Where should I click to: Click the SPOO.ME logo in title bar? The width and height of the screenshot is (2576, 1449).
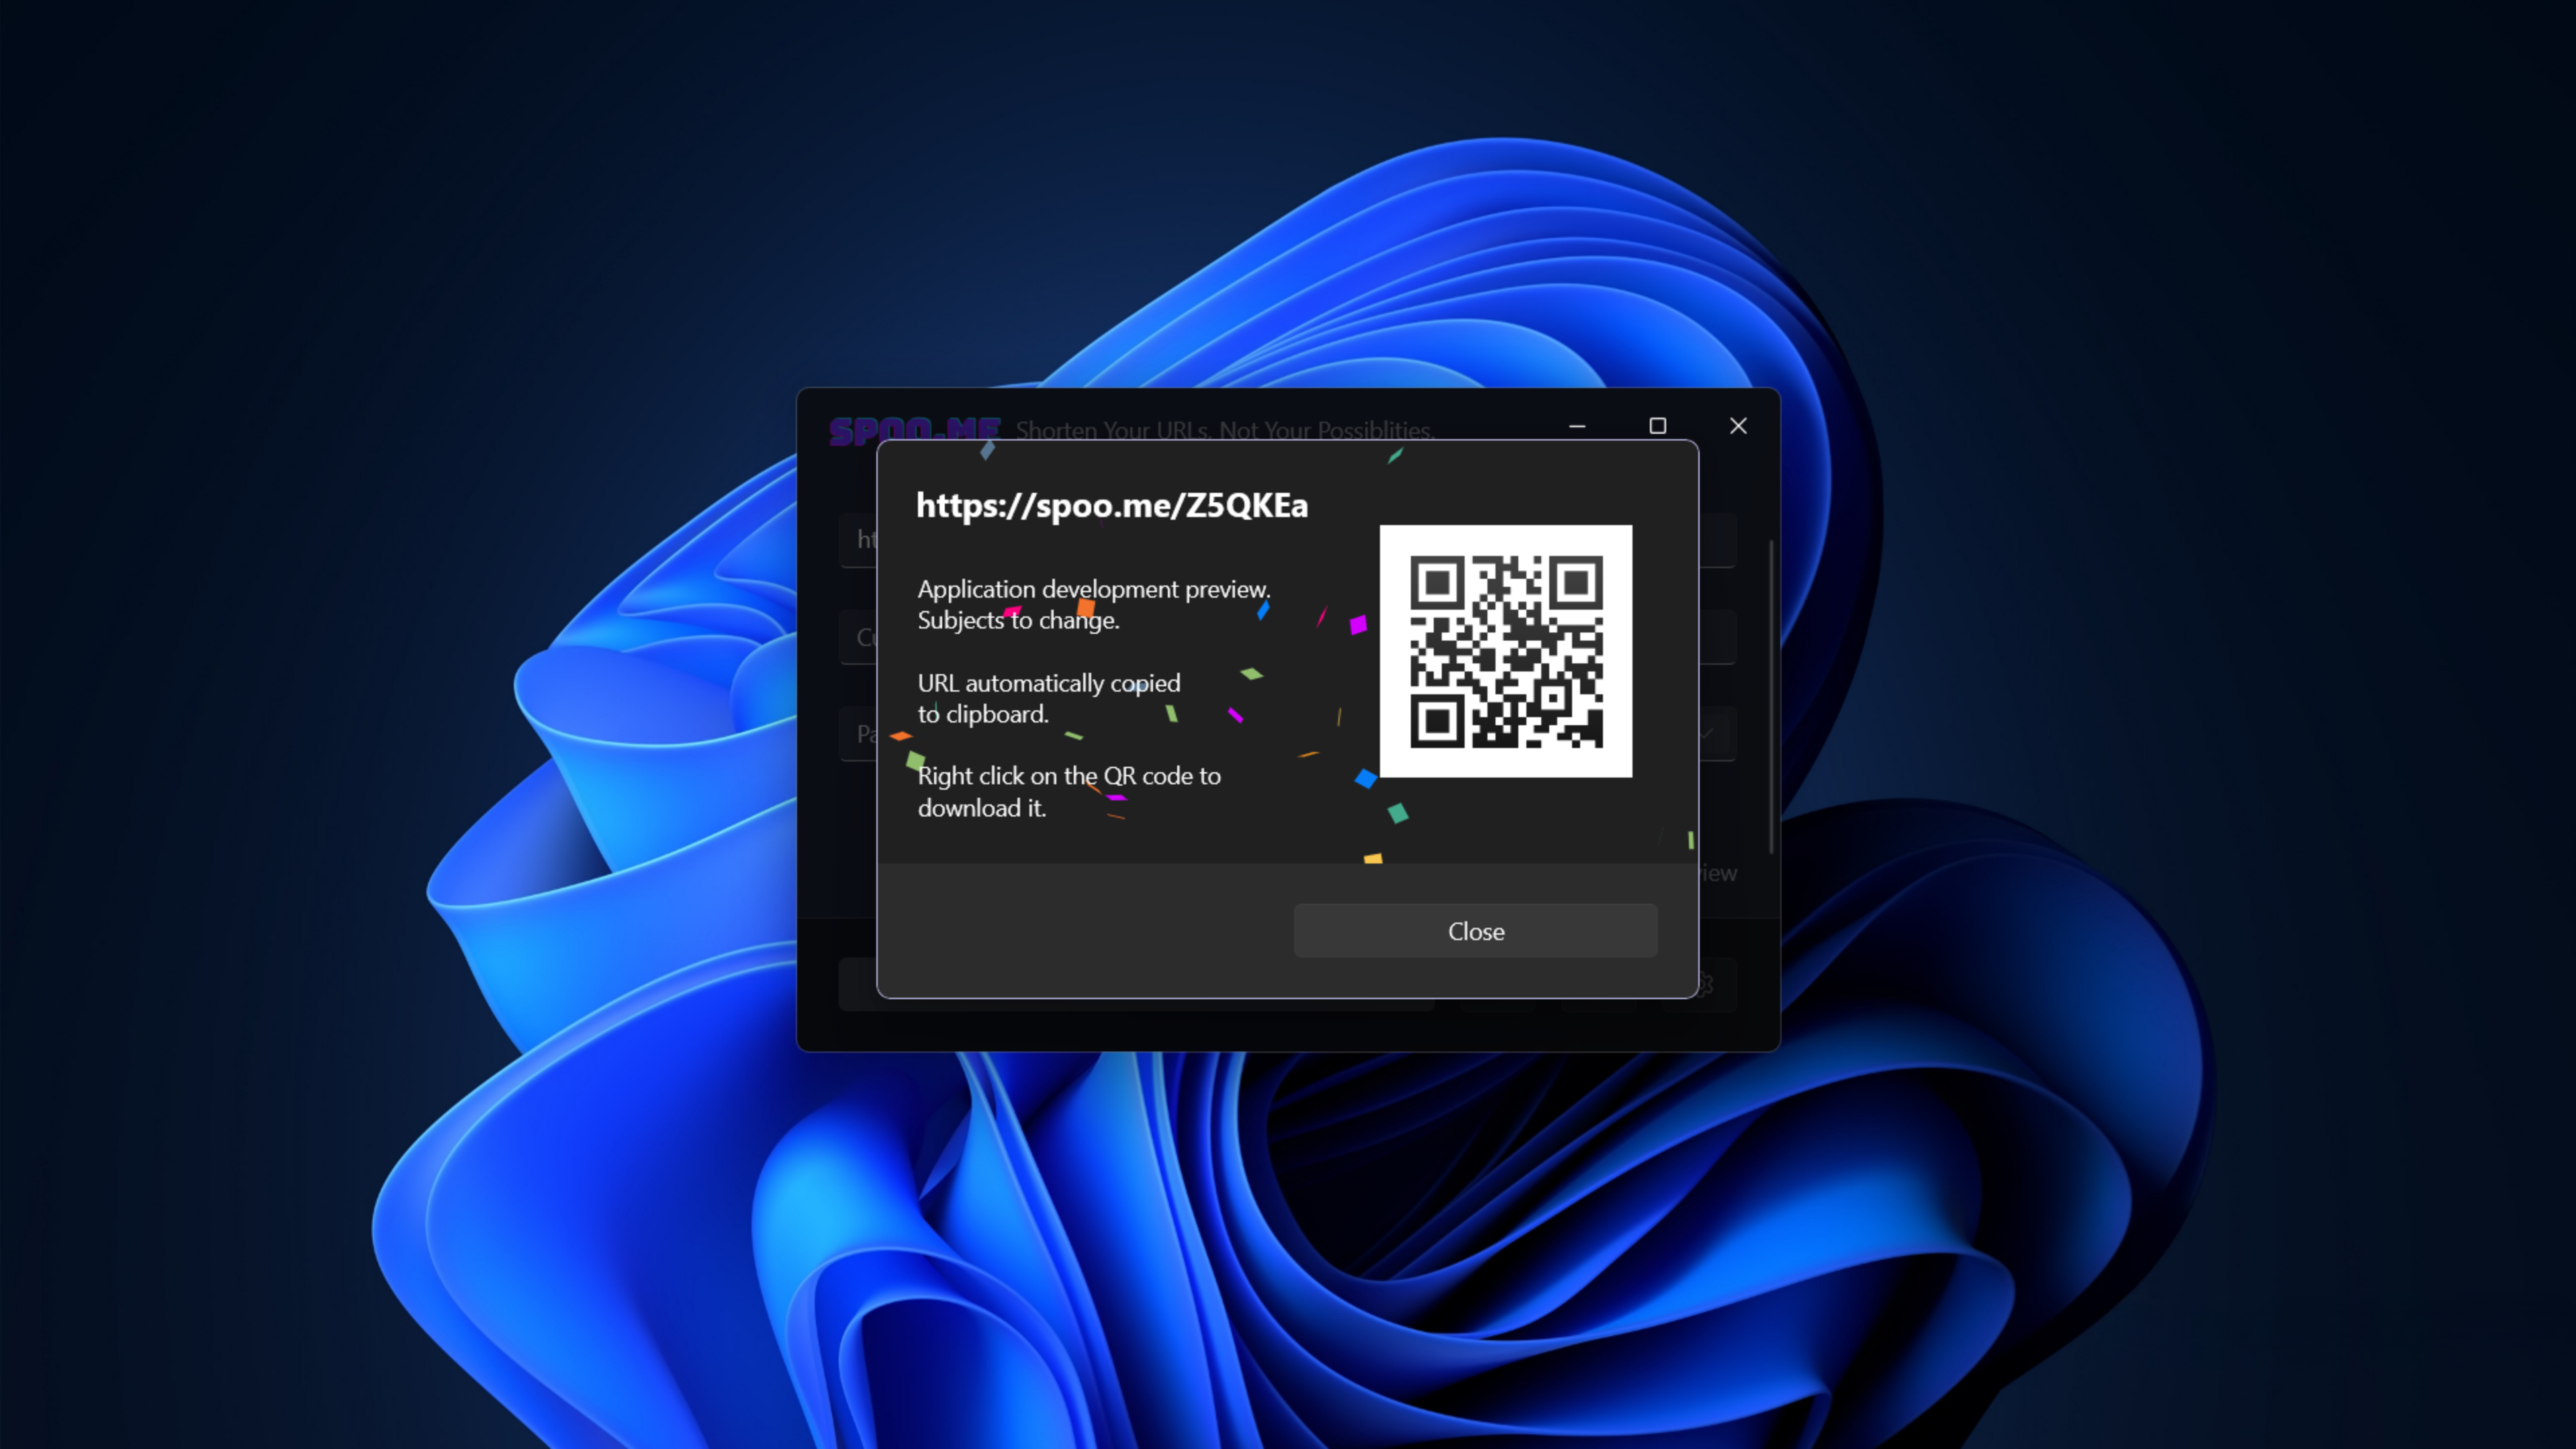click(915, 431)
